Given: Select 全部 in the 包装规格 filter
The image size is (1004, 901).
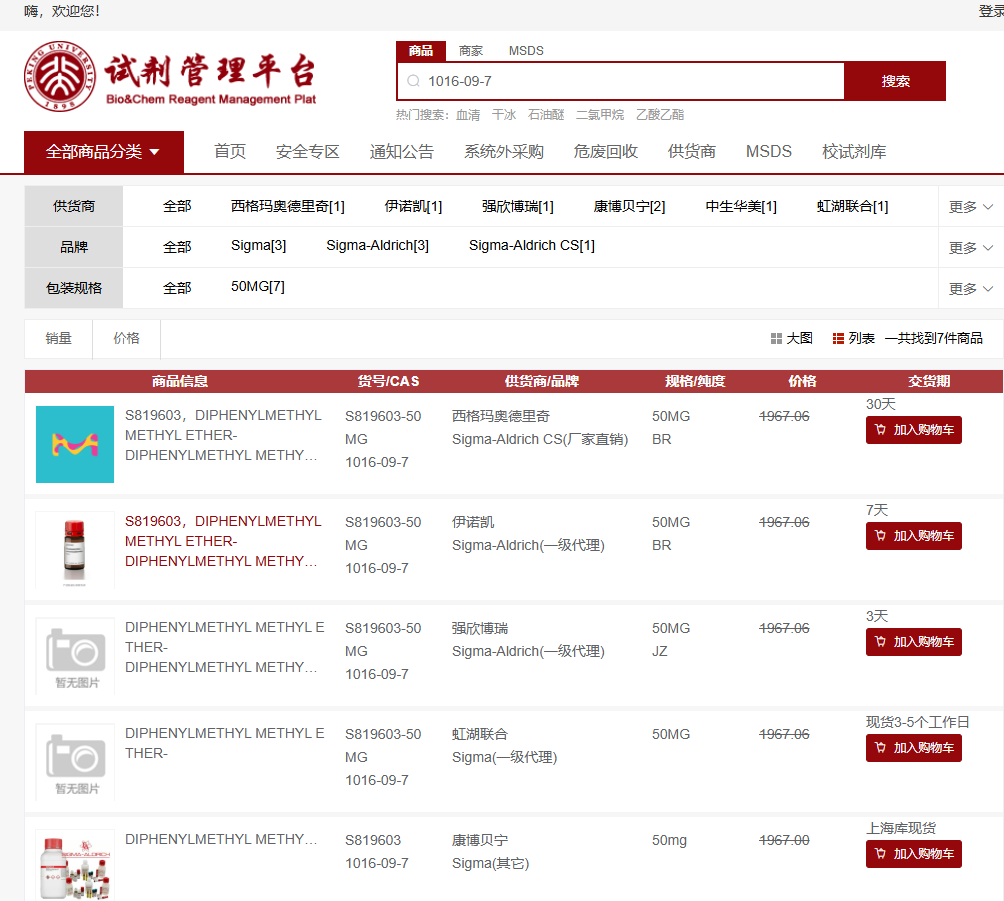Looking at the screenshot, I should pyautogui.click(x=177, y=288).
